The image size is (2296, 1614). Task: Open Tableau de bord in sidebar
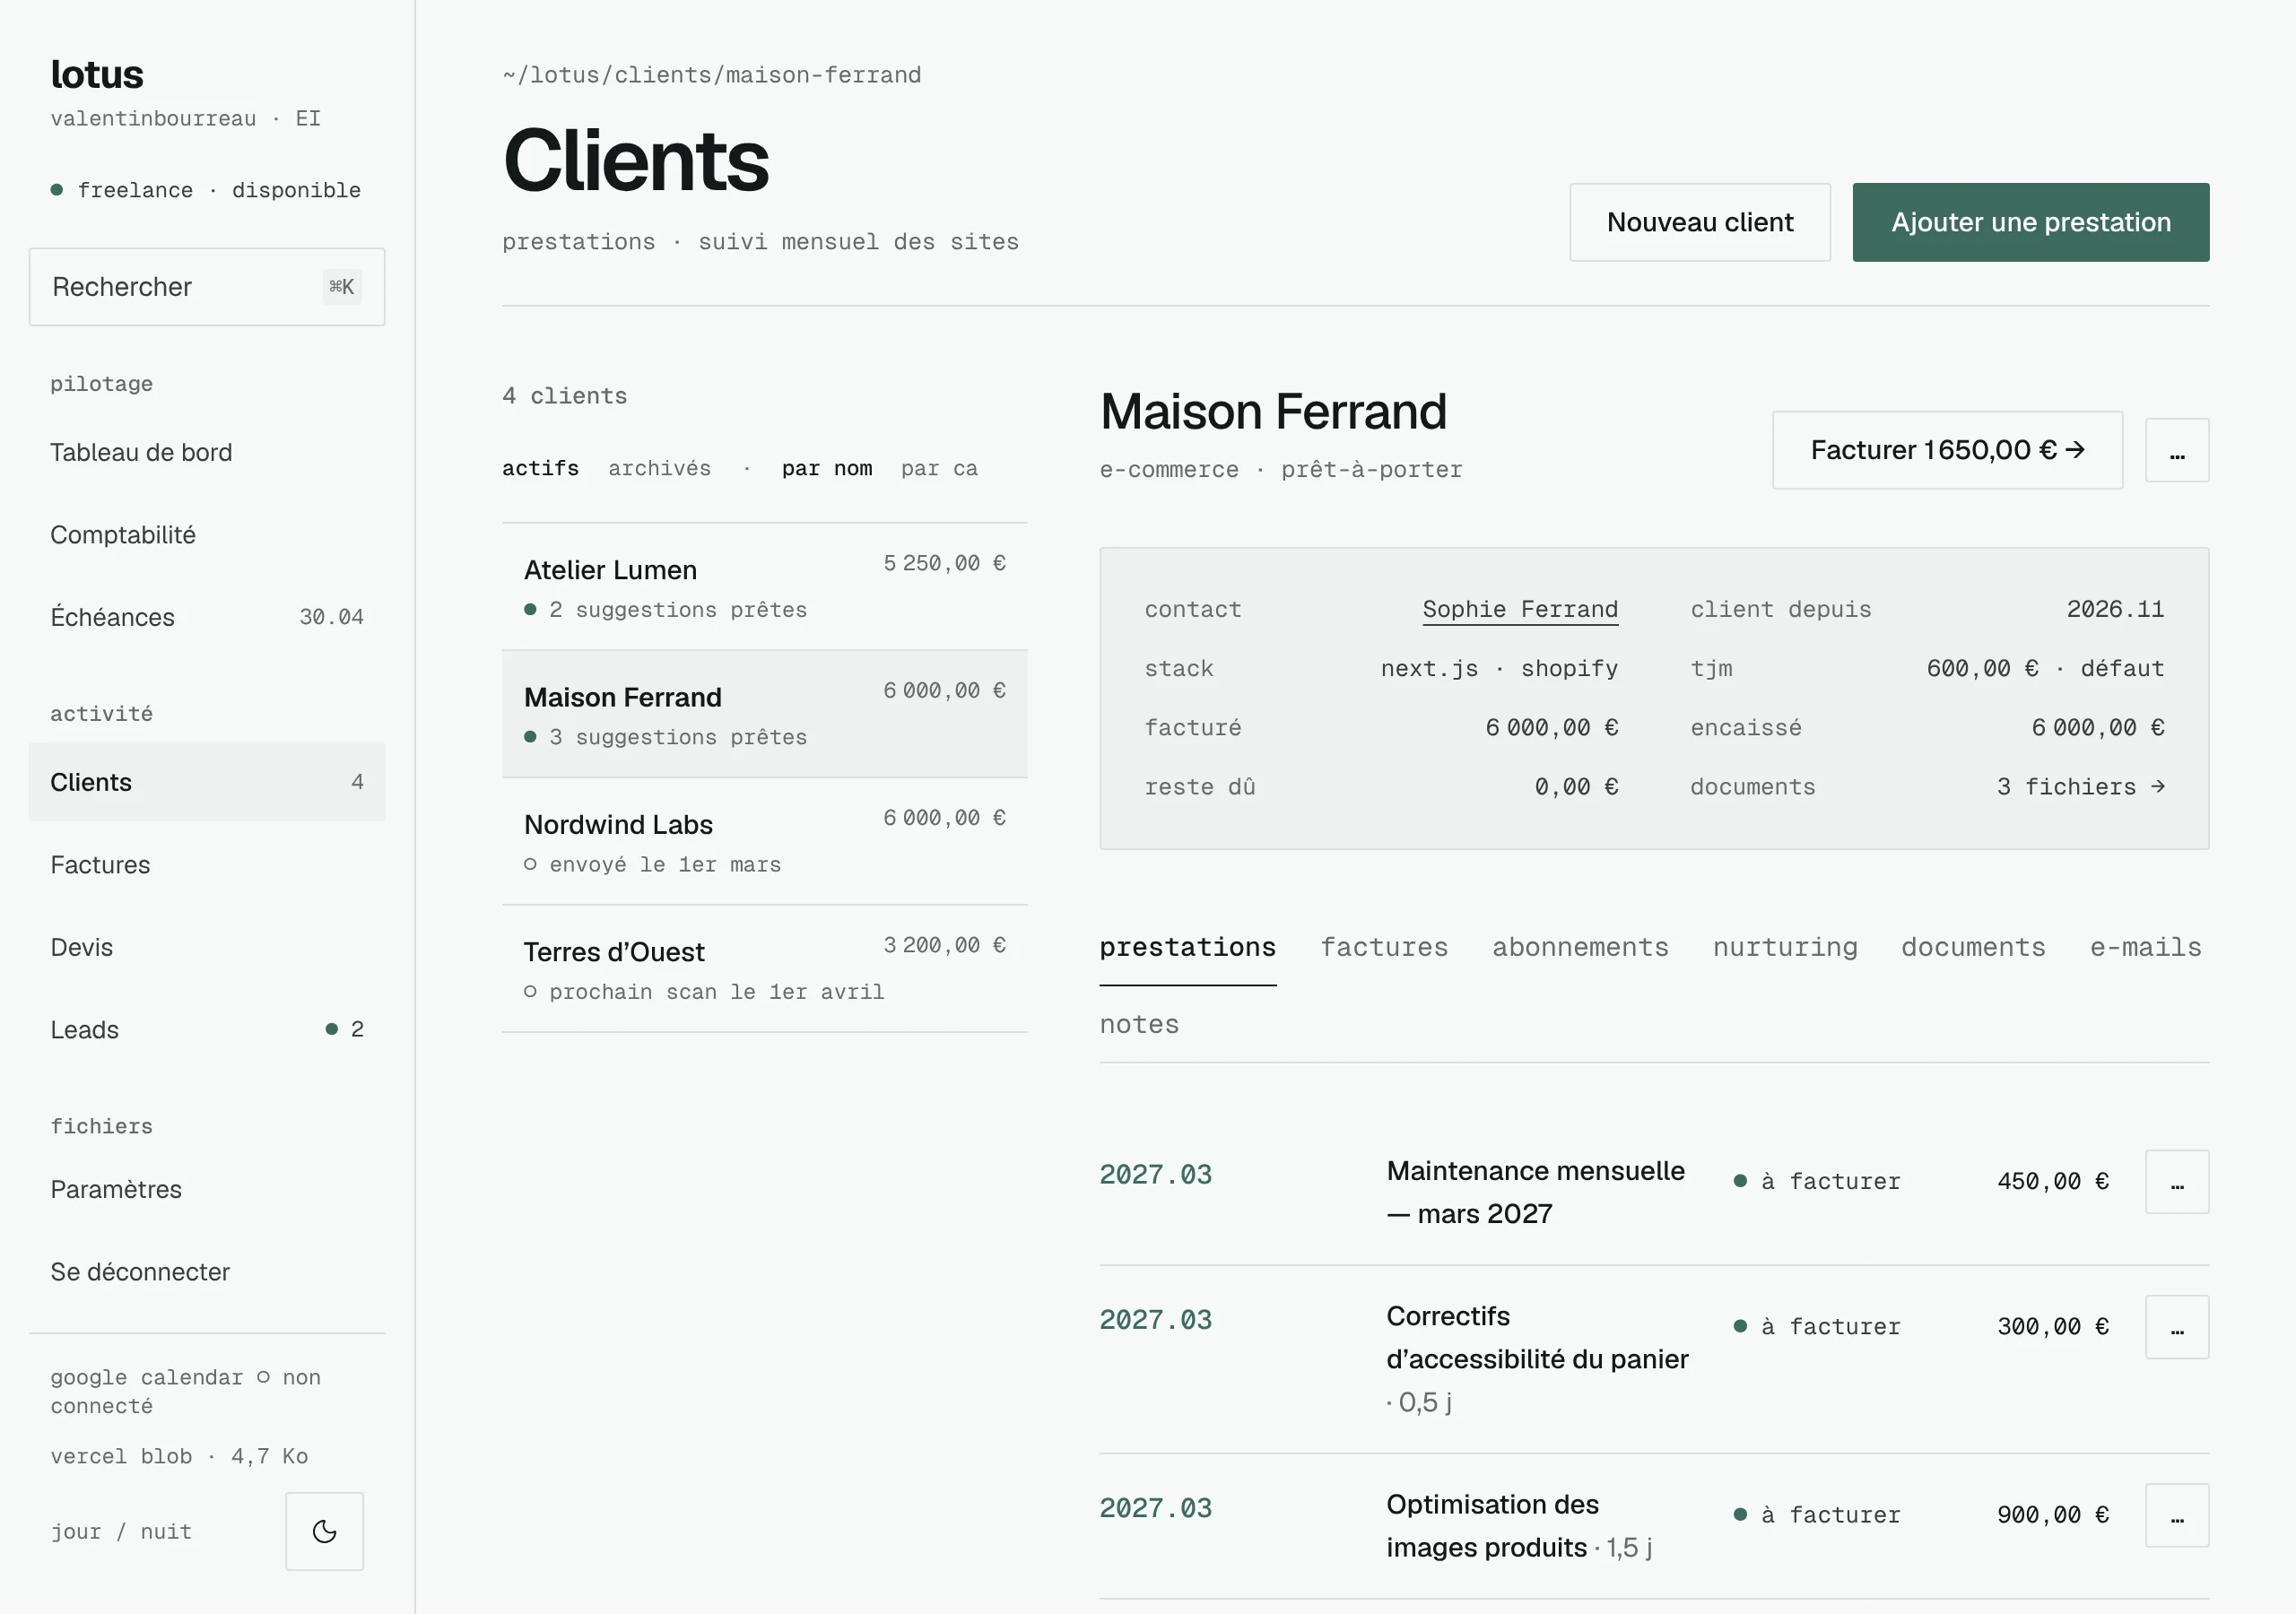tap(207, 452)
